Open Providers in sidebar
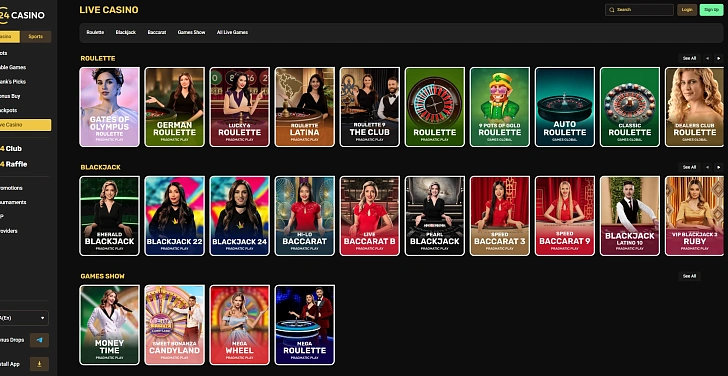Viewport: 728px width, 376px height. [9, 231]
